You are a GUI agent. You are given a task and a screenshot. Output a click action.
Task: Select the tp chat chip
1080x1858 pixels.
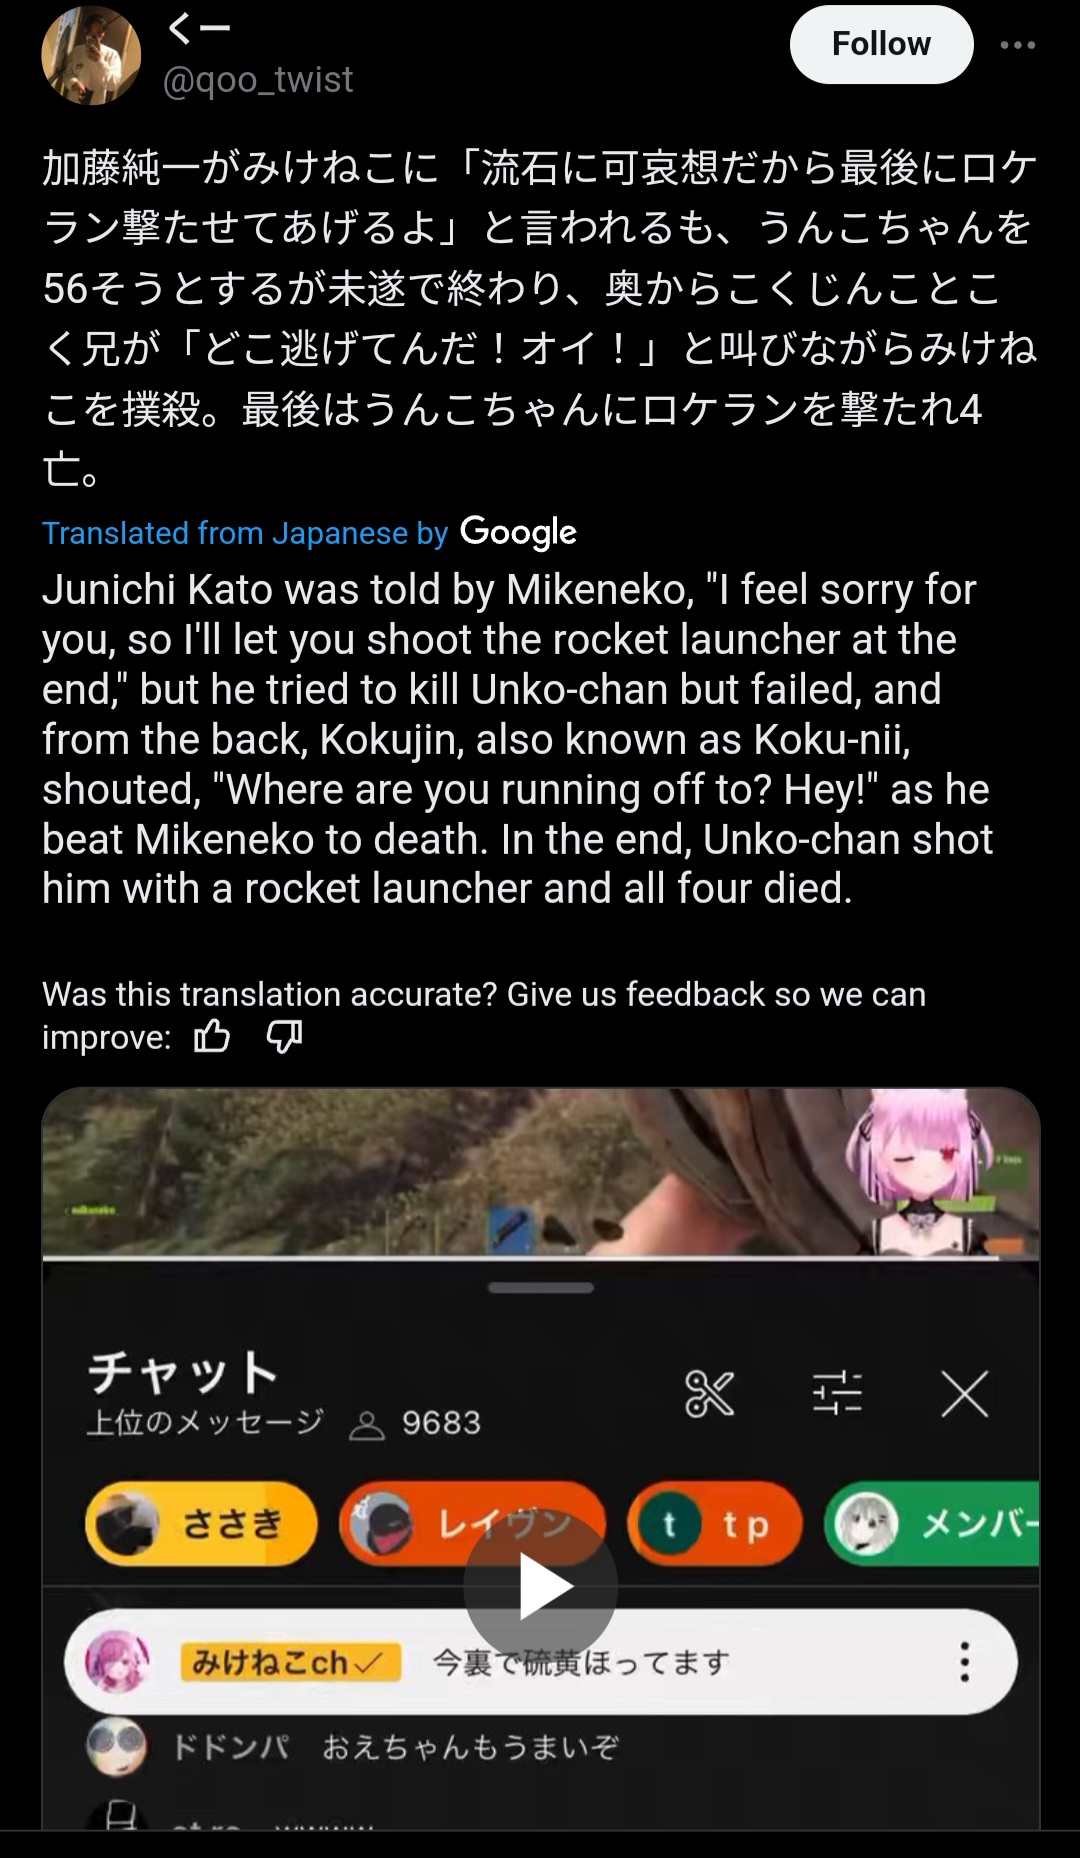pos(715,1524)
